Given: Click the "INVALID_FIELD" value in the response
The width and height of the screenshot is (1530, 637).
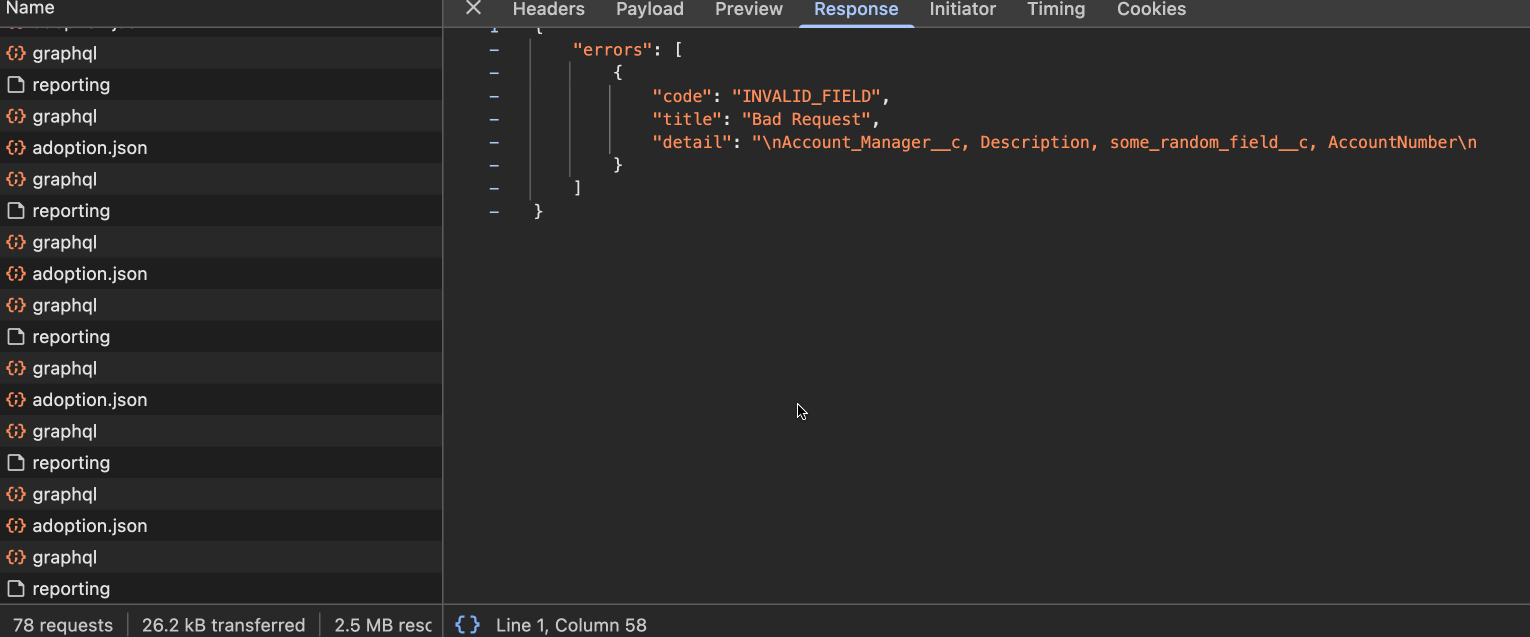Looking at the screenshot, I should click(x=810, y=96).
